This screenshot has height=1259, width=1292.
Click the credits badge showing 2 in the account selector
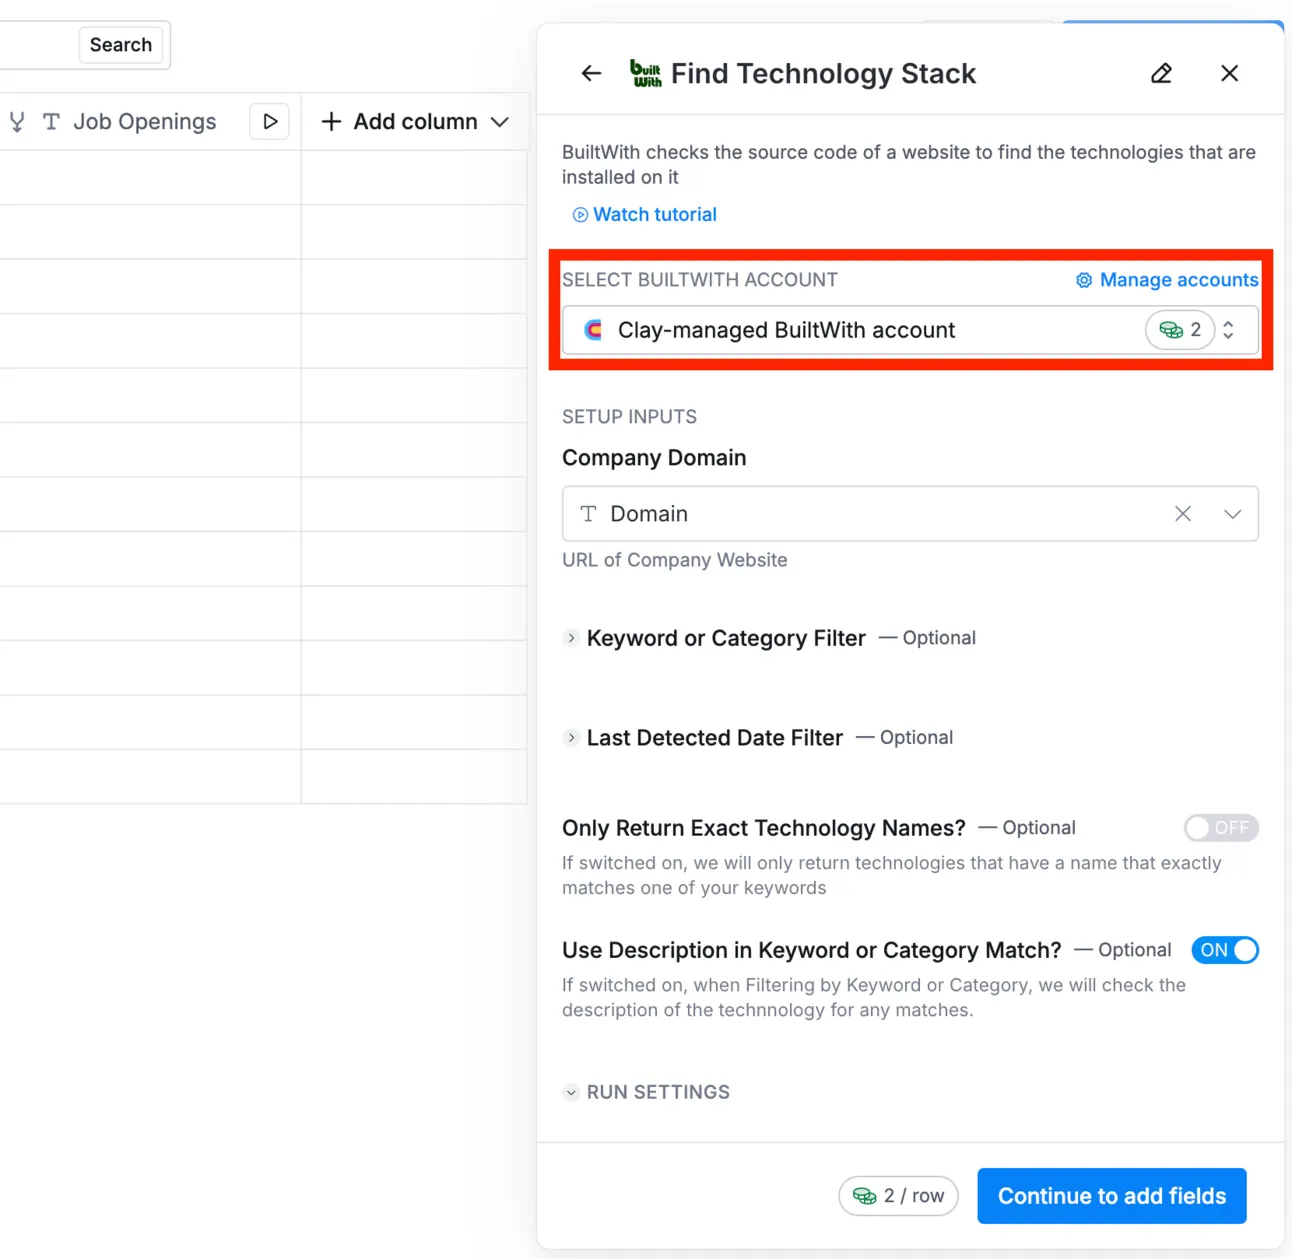pyautogui.click(x=1180, y=330)
